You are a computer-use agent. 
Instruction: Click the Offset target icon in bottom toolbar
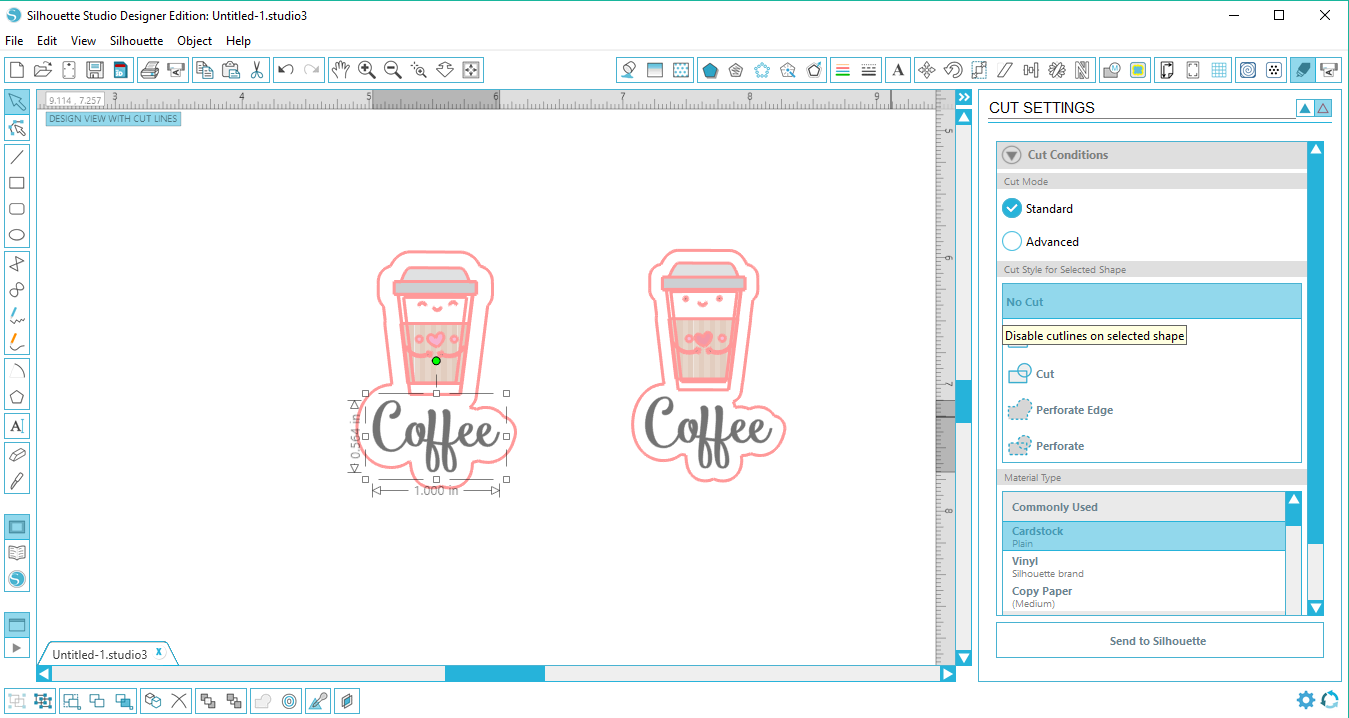pos(289,701)
